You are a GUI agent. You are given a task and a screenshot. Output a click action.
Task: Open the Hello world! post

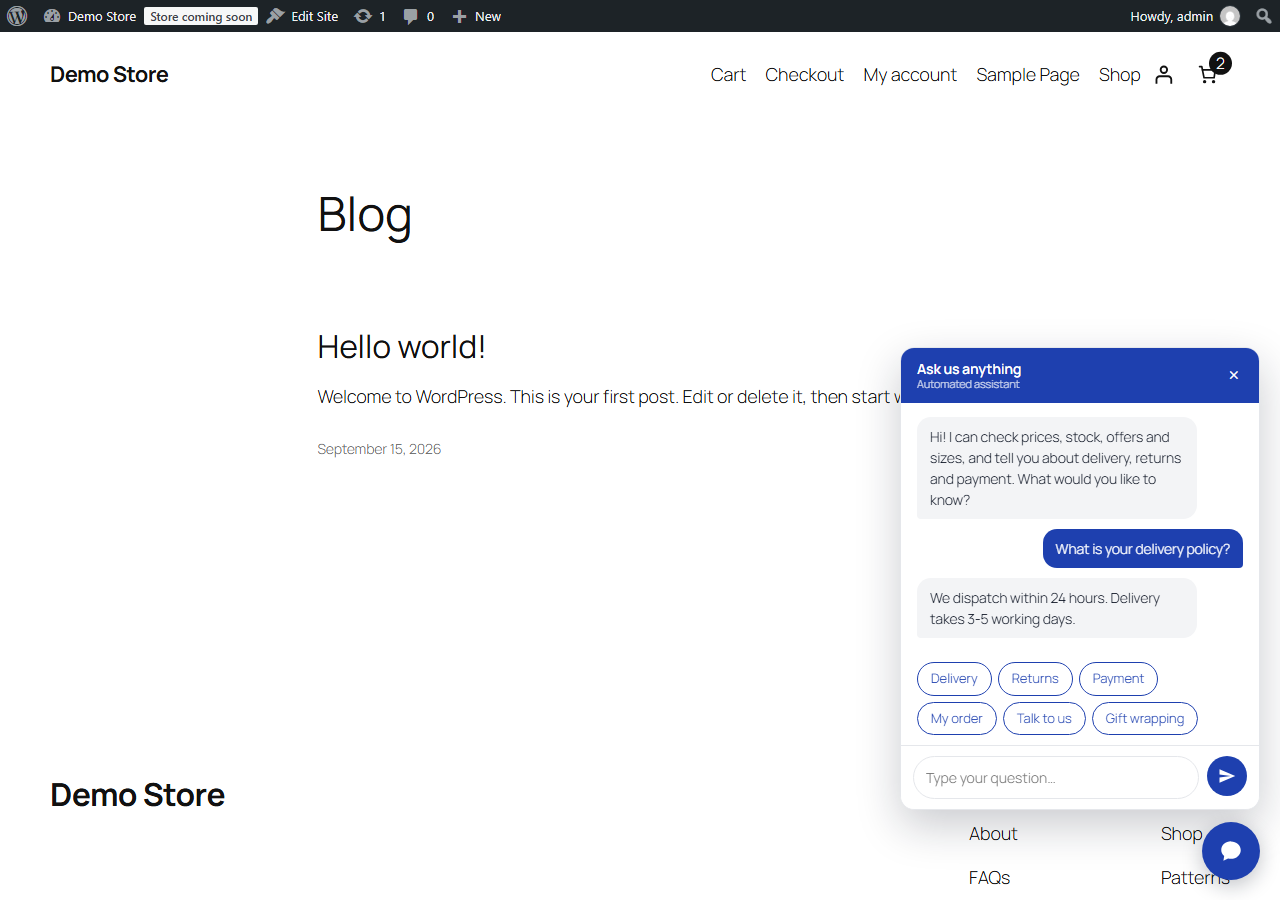coord(401,347)
